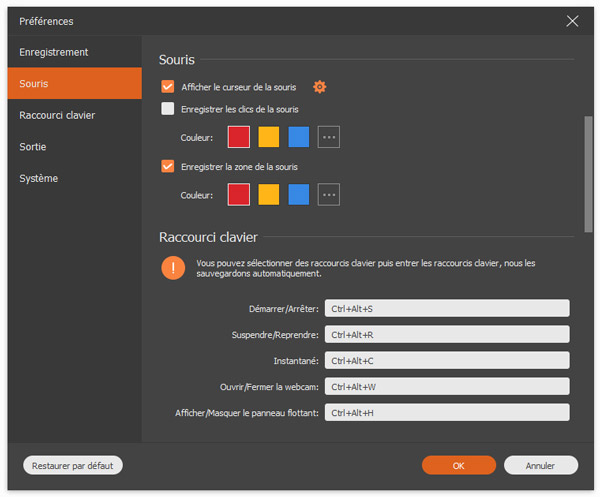Close the Préférences window

tap(572, 21)
